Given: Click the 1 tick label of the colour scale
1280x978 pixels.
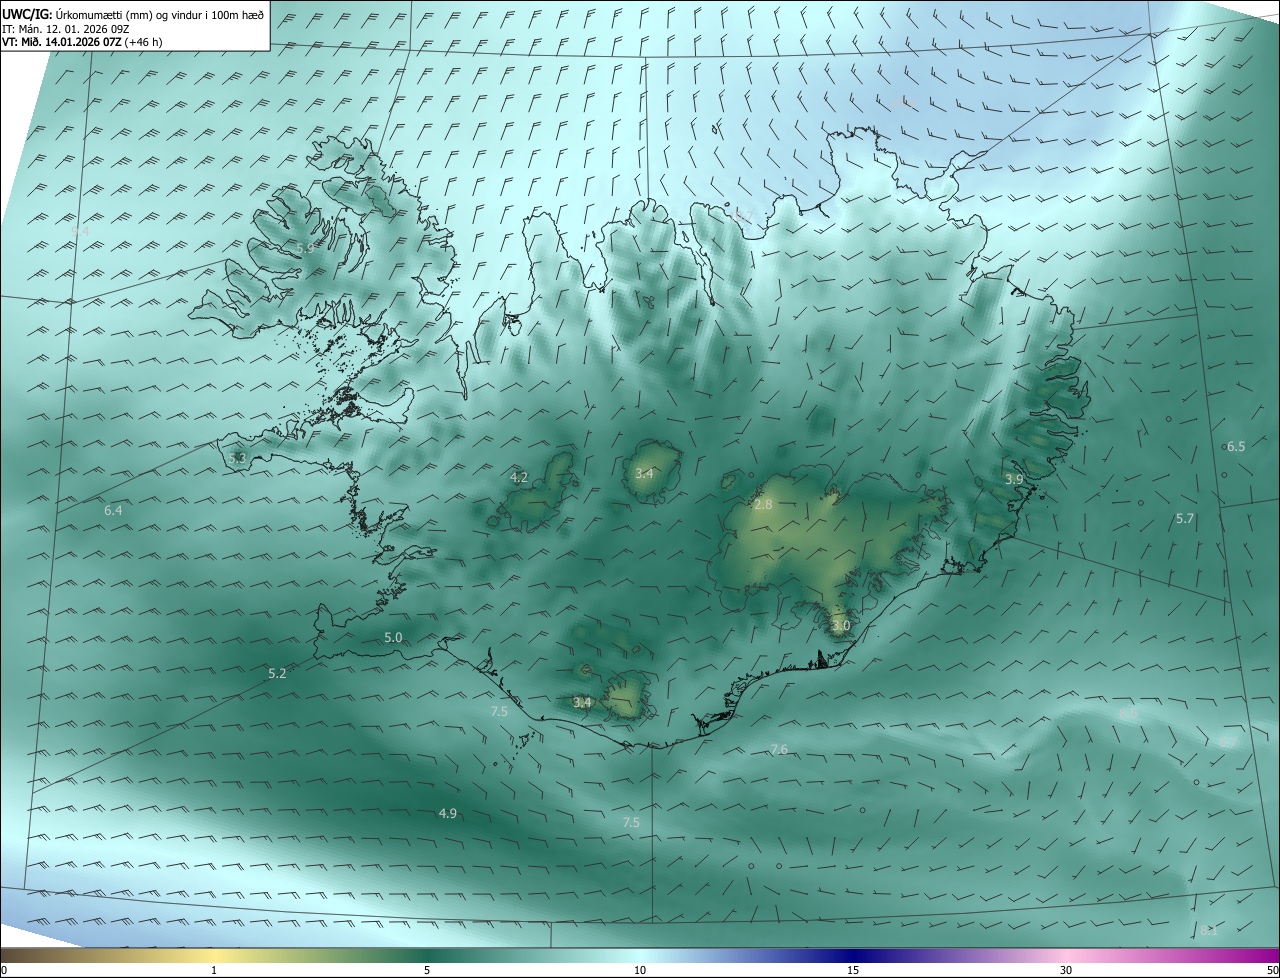Looking at the screenshot, I should point(214,970).
